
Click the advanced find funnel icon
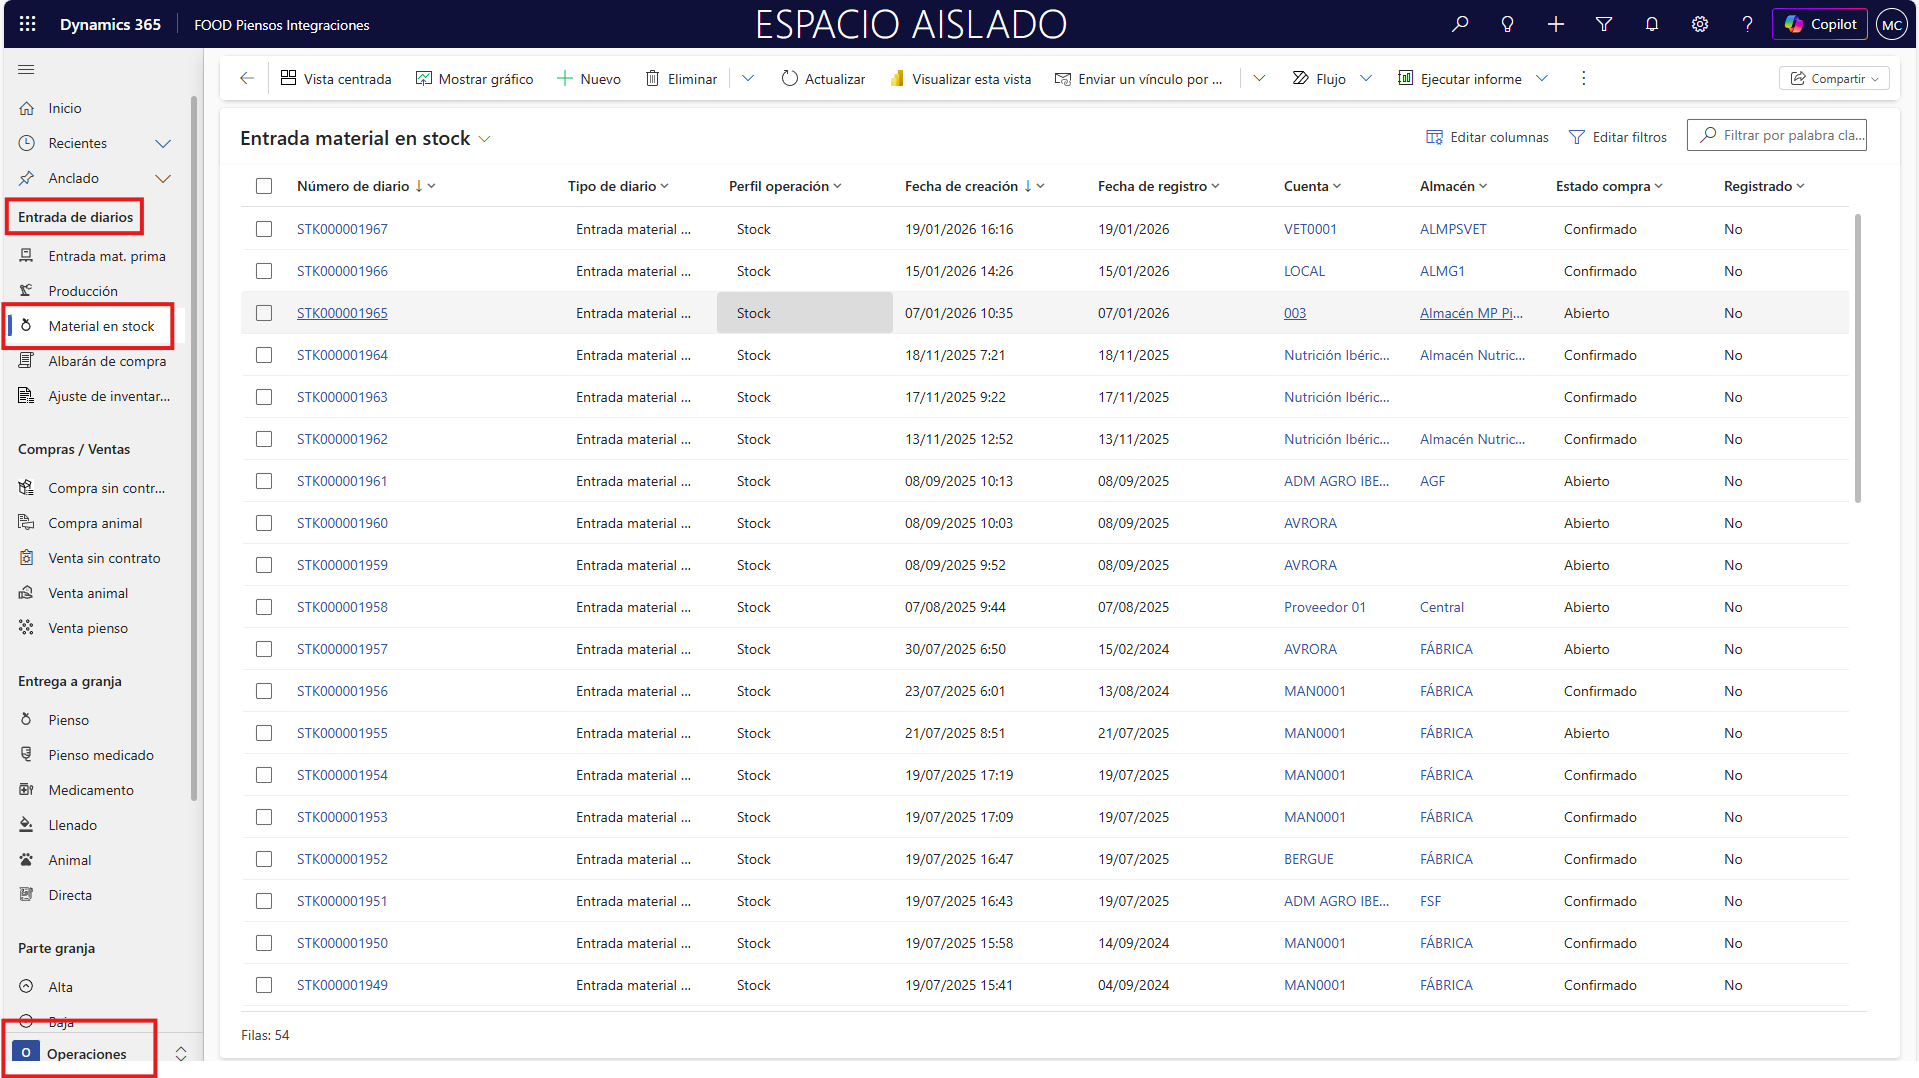click(1604, 24)
